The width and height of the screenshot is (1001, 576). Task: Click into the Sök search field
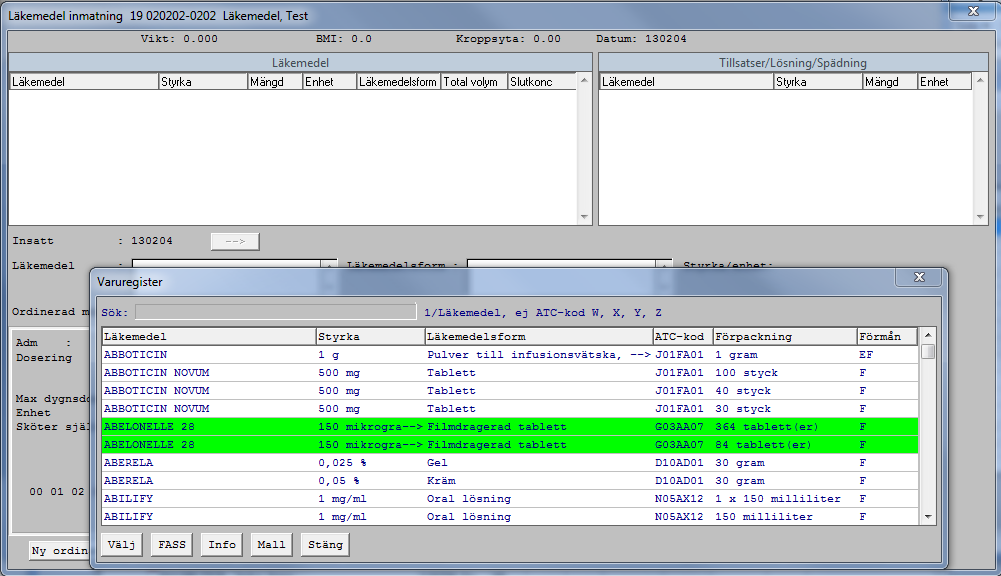pos(276,312)
